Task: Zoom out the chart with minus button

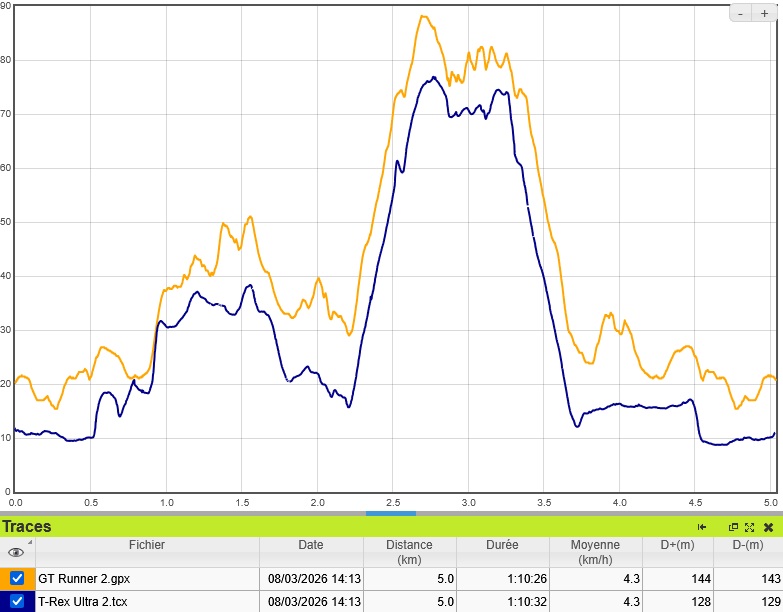Action: [x=740, y=13]
